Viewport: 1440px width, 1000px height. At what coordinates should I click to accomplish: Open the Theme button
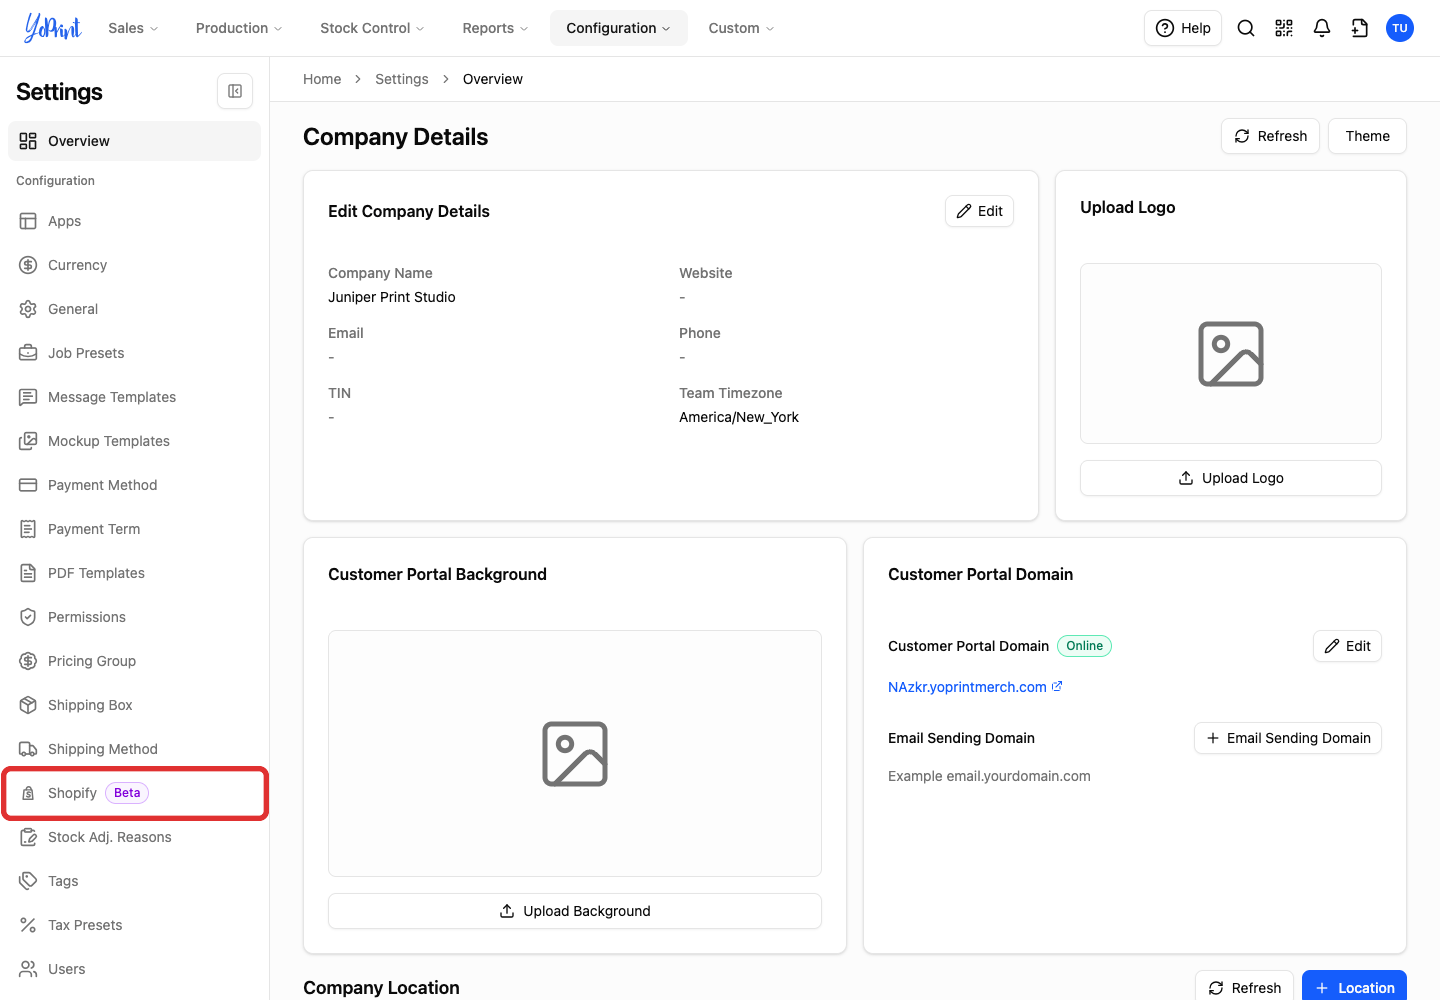pyautogui.click(x=1367, y=136)
